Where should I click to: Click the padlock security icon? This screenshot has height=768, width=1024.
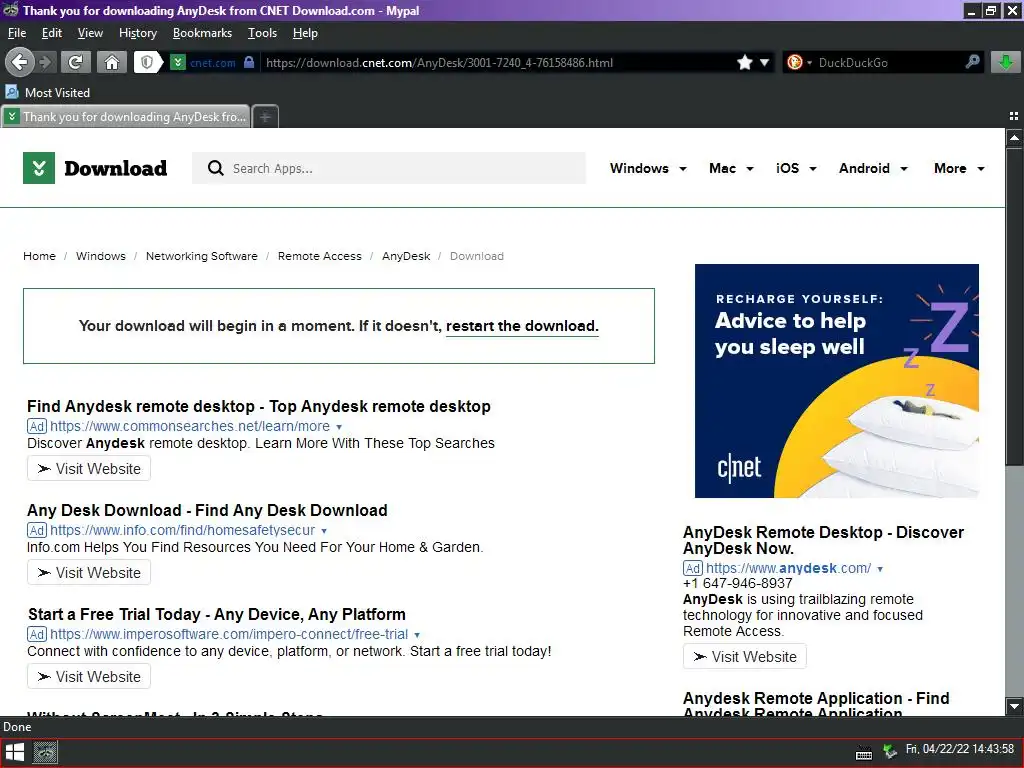[249, 62]
